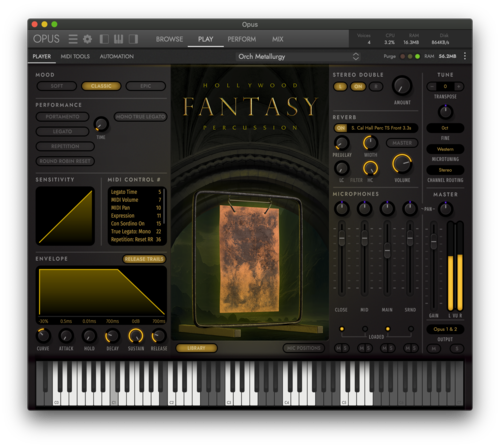Open the Opus main menu hamburger icon
Viewport: 500px width, 447px height.
point(73,39)
